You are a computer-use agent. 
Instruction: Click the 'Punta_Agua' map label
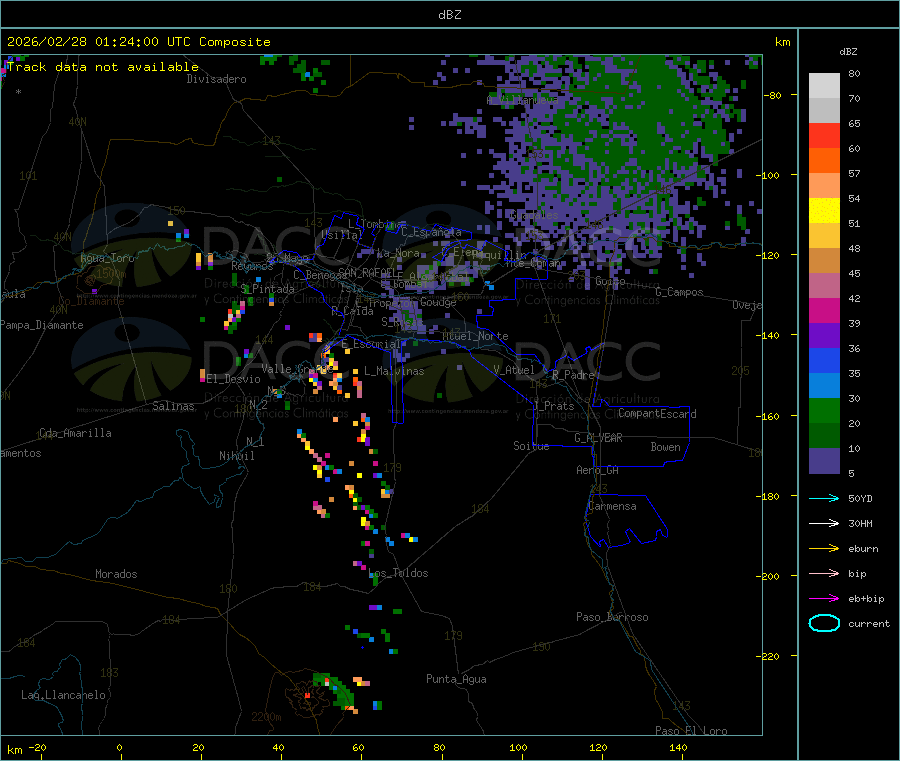click(456, 679)
